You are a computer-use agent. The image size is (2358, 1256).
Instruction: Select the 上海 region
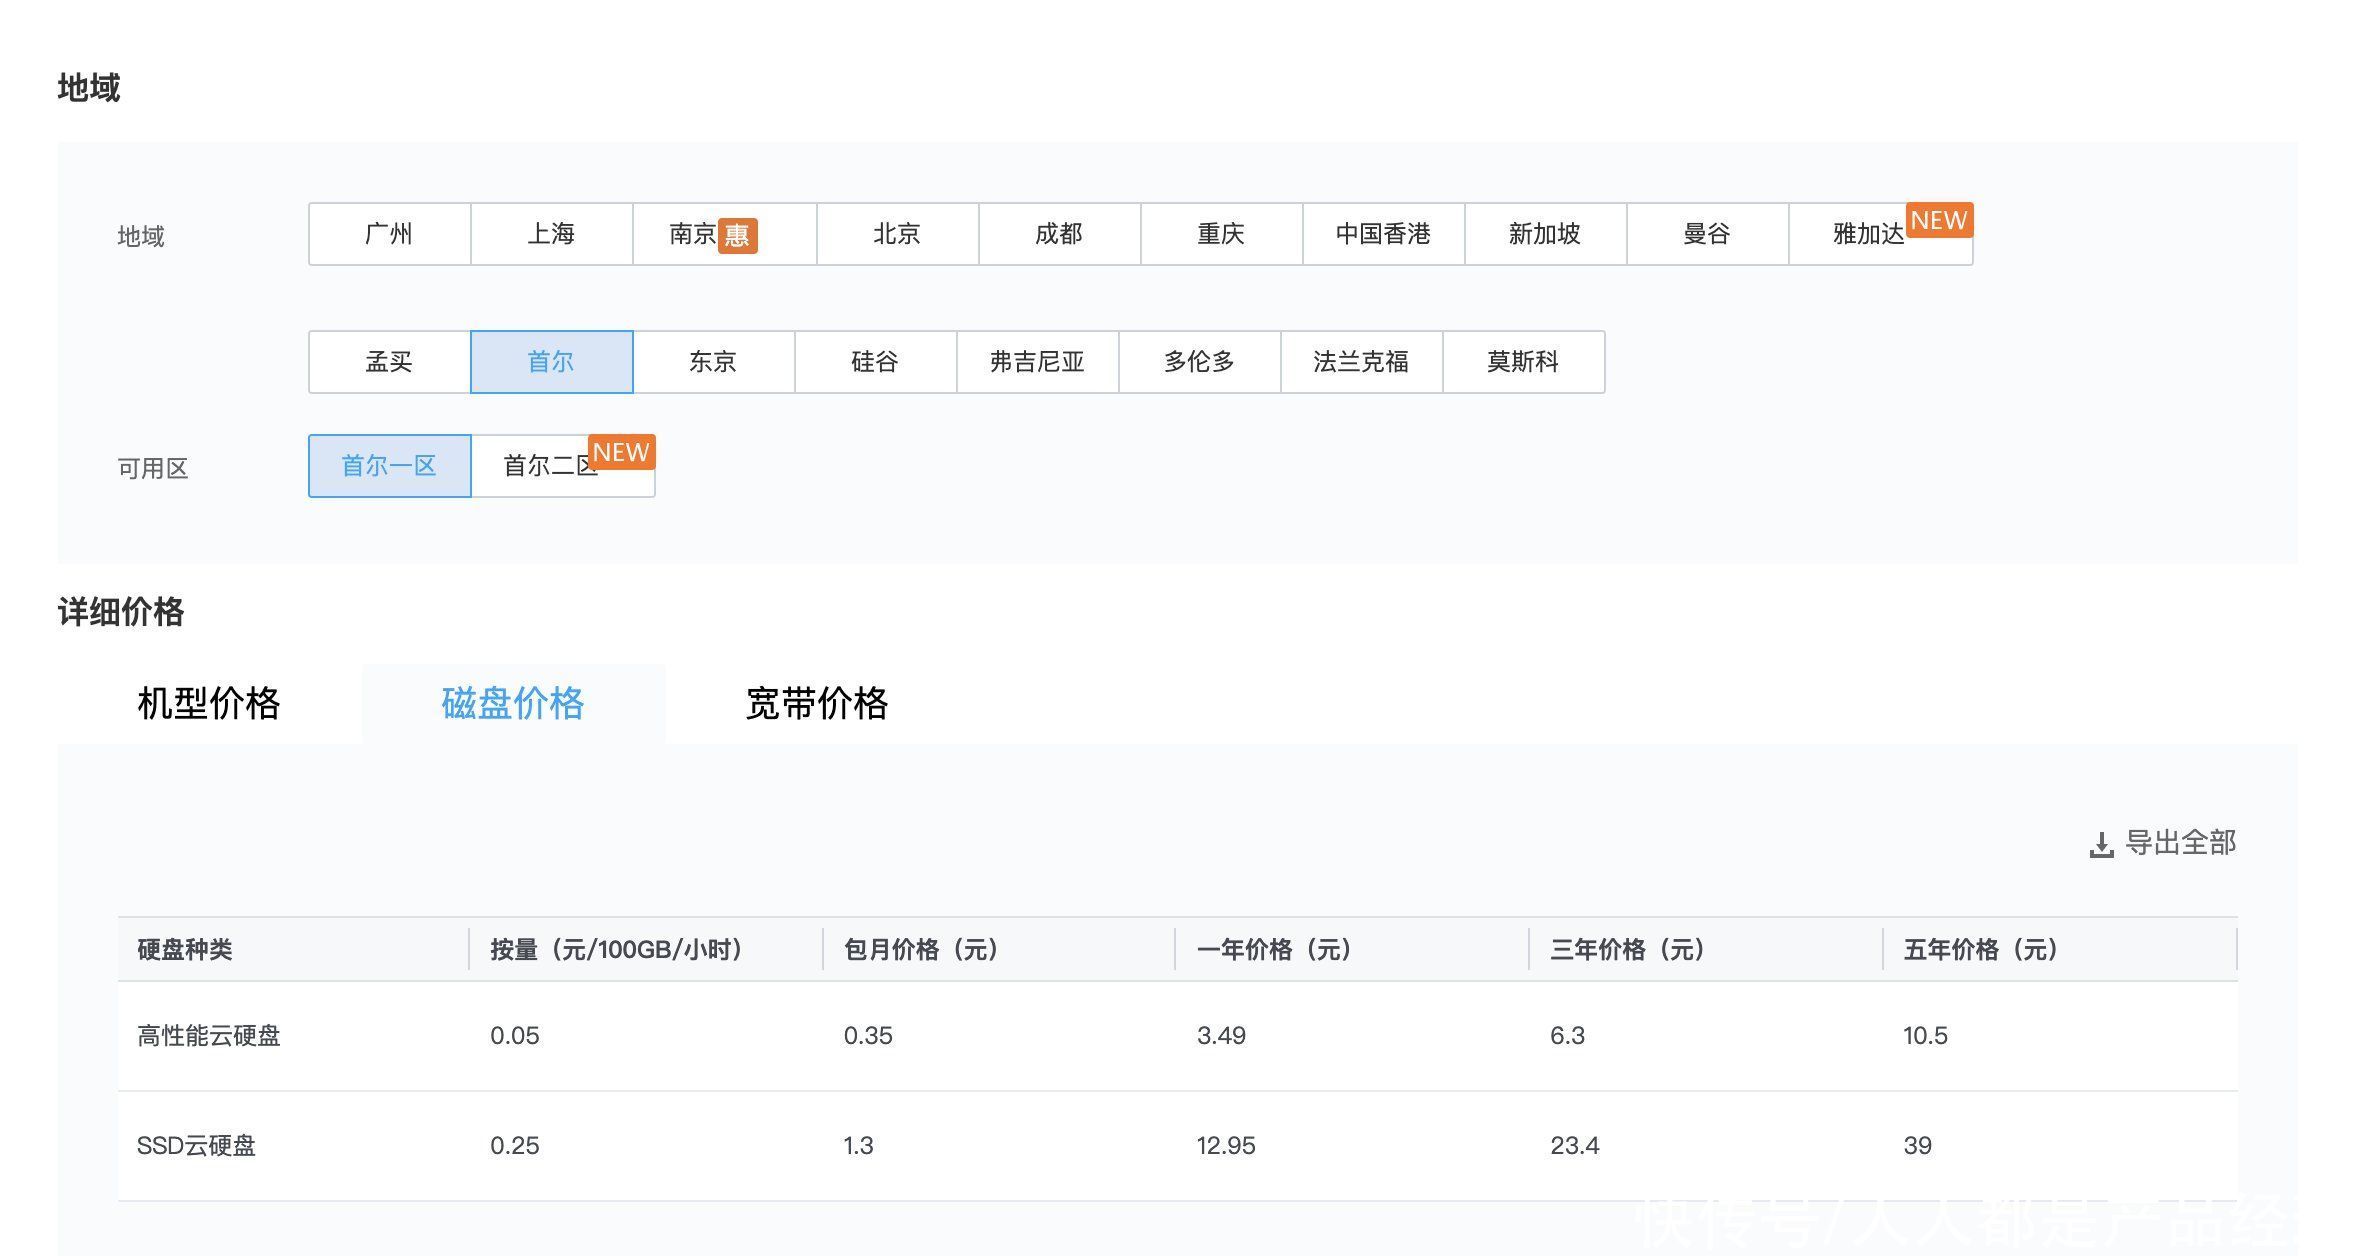click(551, 234)
